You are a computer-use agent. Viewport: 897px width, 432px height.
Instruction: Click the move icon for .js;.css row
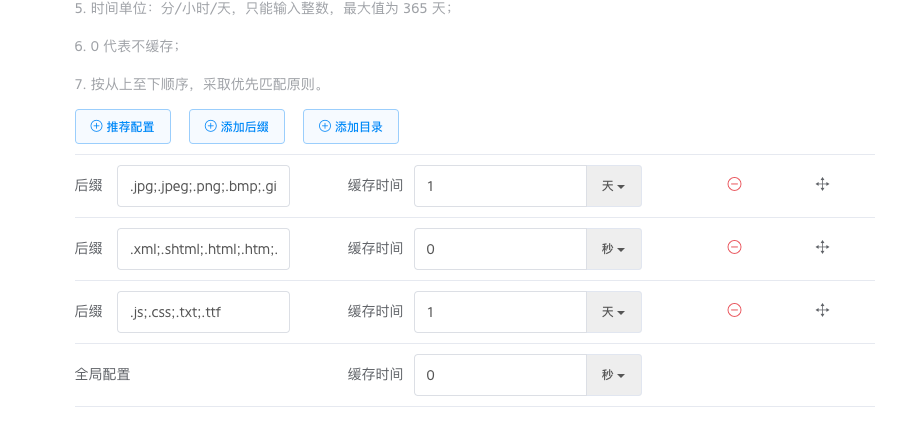coord(823,311)
